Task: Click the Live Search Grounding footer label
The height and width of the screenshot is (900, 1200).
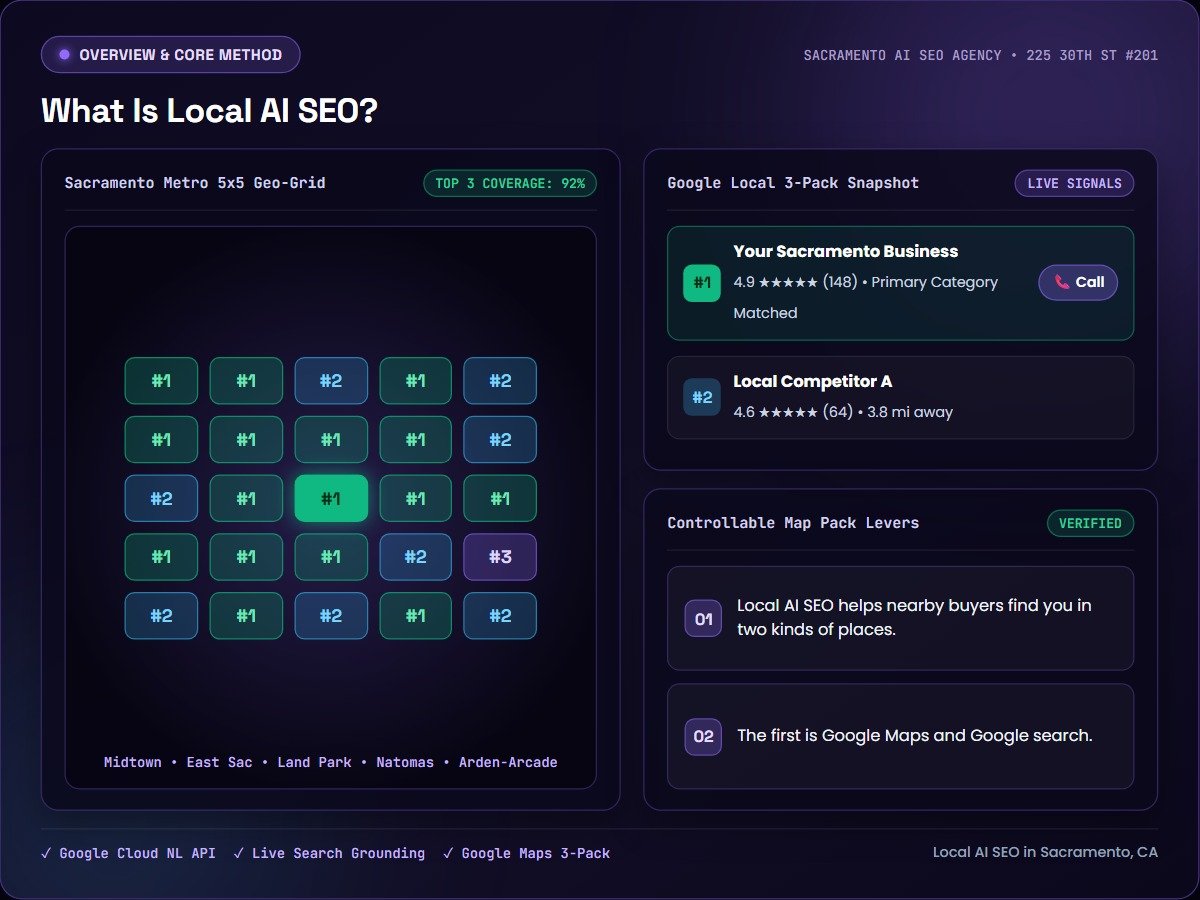Action: click(338, 853)
